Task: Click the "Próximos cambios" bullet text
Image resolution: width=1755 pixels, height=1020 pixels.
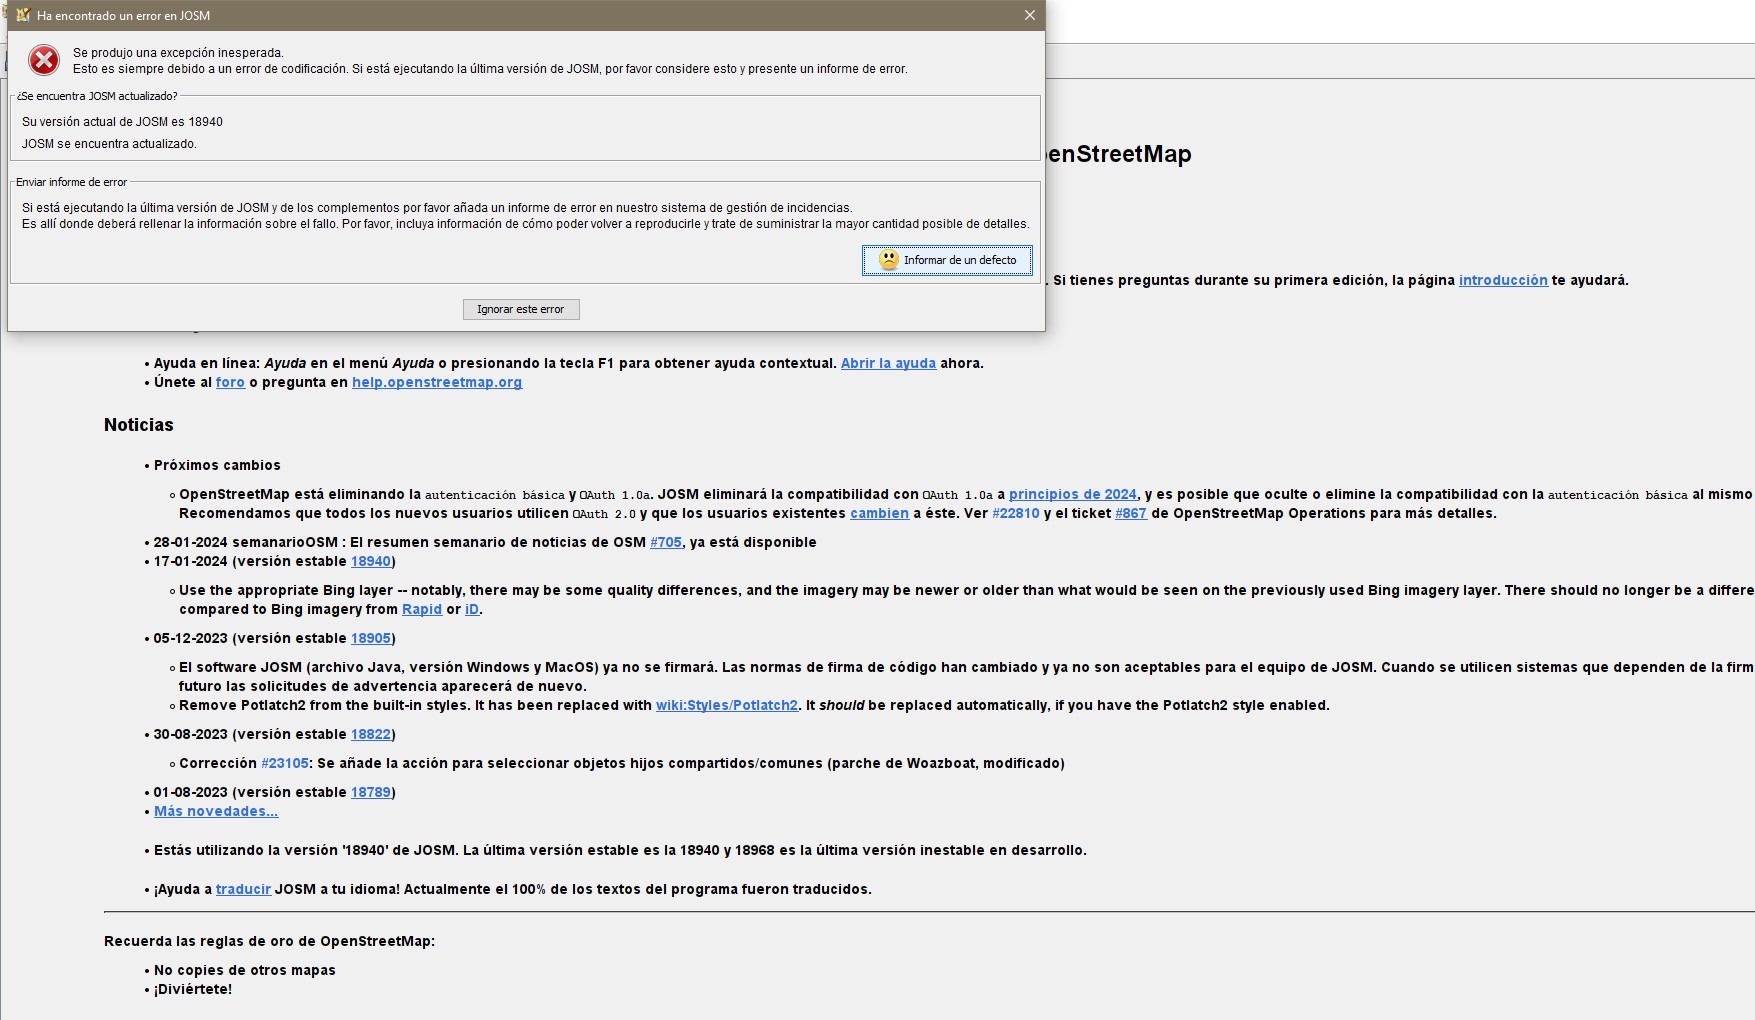Action: point(217,465)
